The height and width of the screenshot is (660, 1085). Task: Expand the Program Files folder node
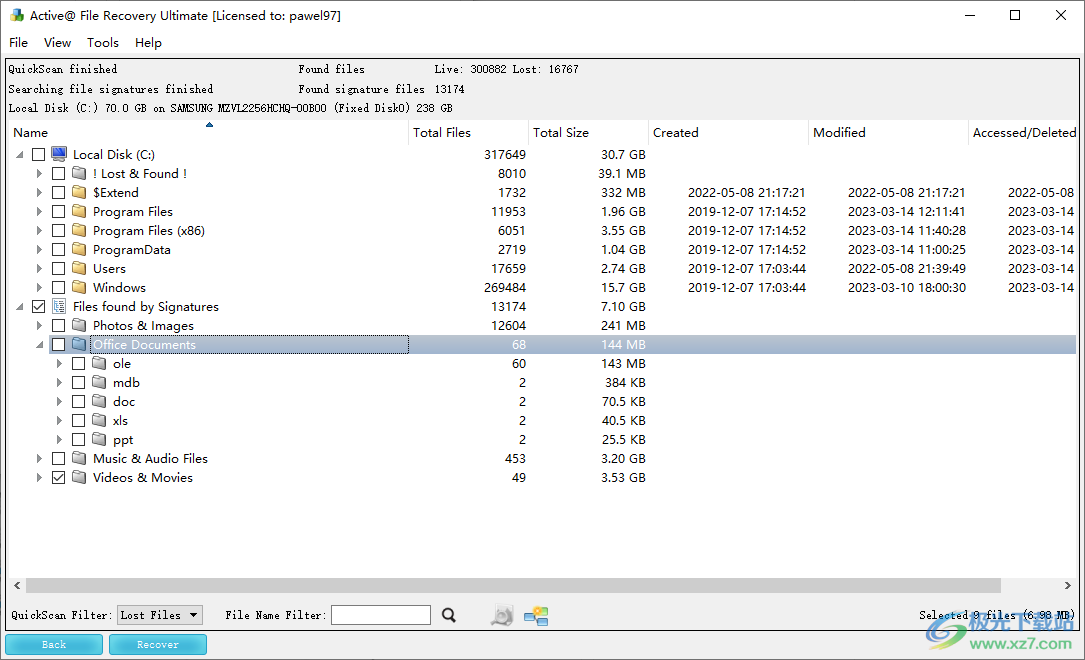(39, 211)
